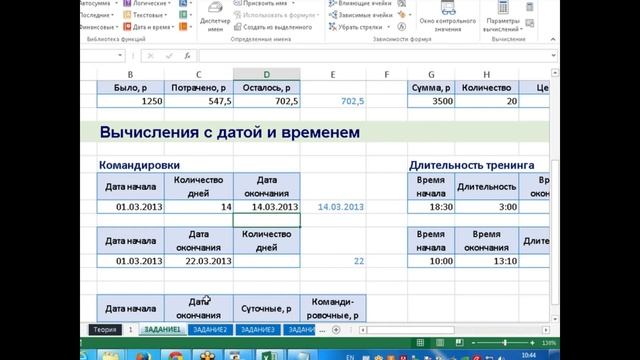640x360 pixels.
Task: Switch to Page Layout view
Action: click(440, 343)
